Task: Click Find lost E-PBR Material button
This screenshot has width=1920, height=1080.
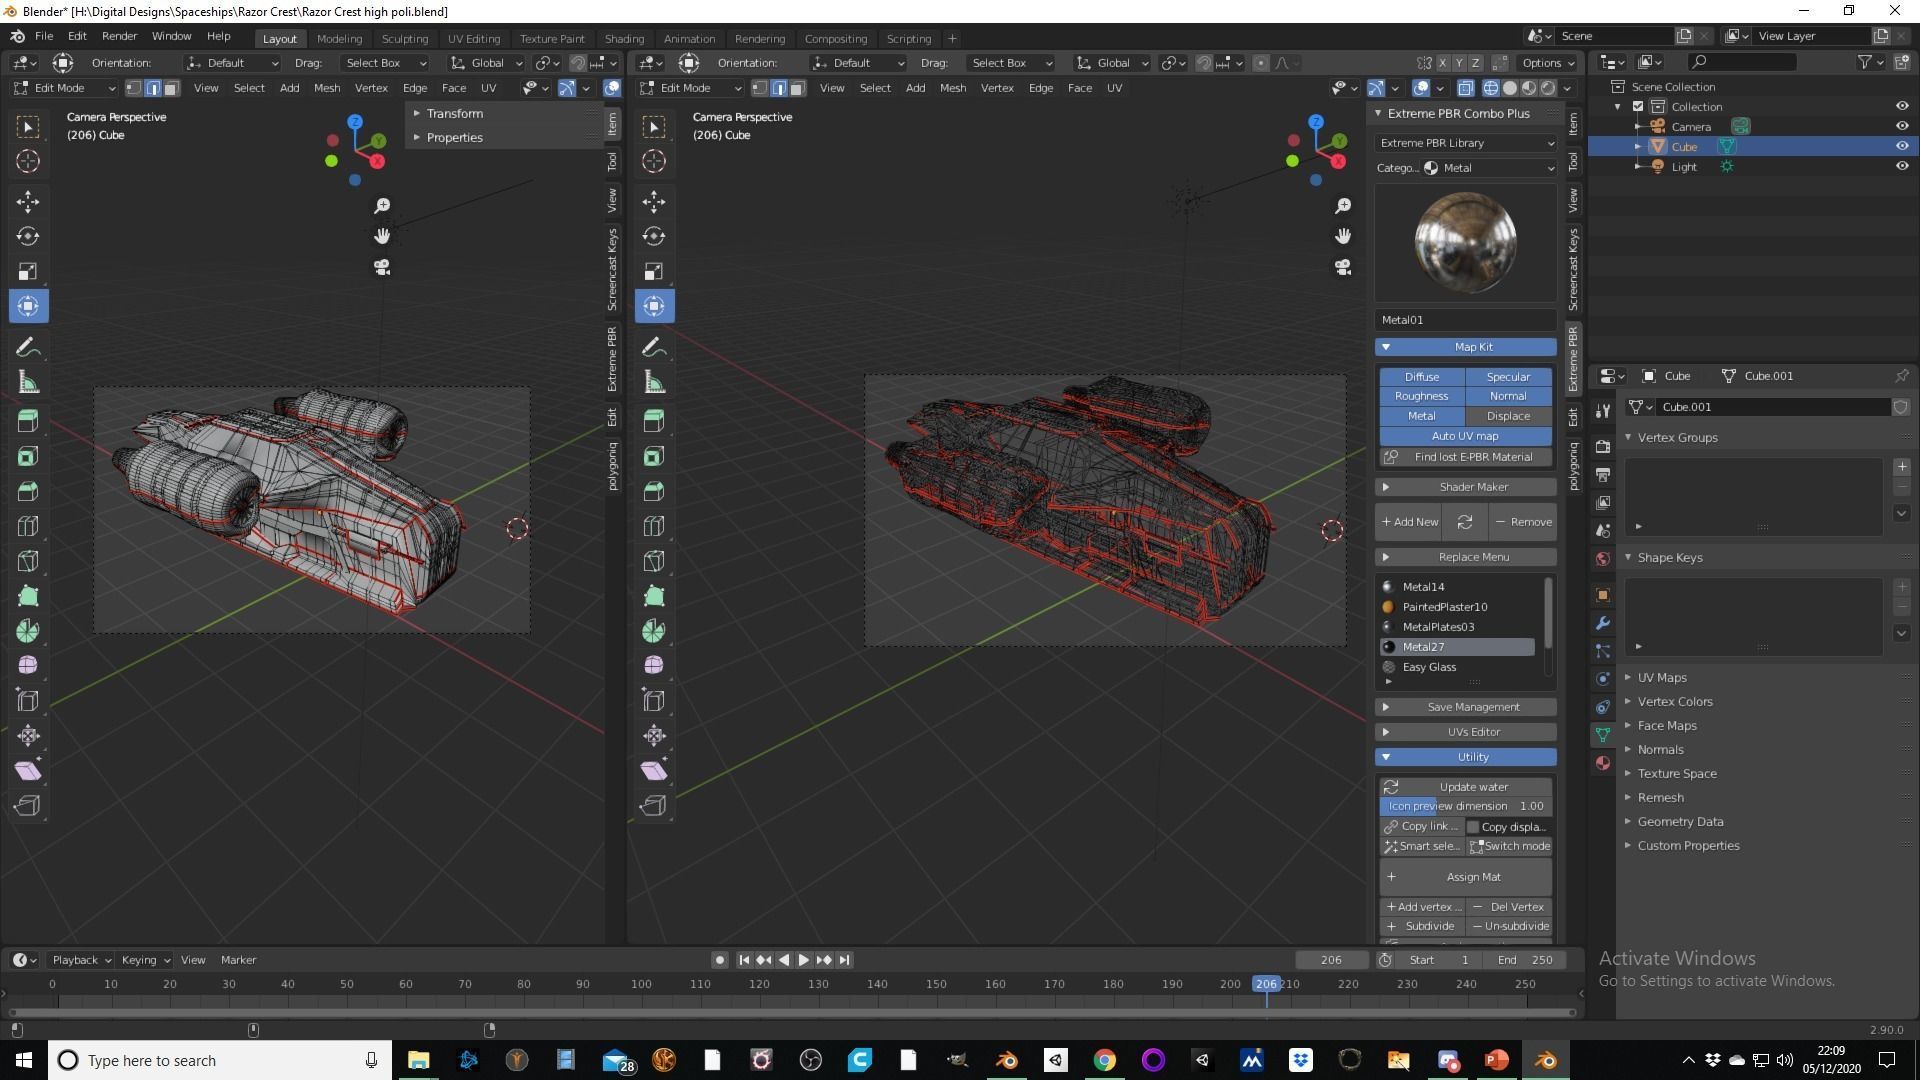Action: (x=1466, y=457)
